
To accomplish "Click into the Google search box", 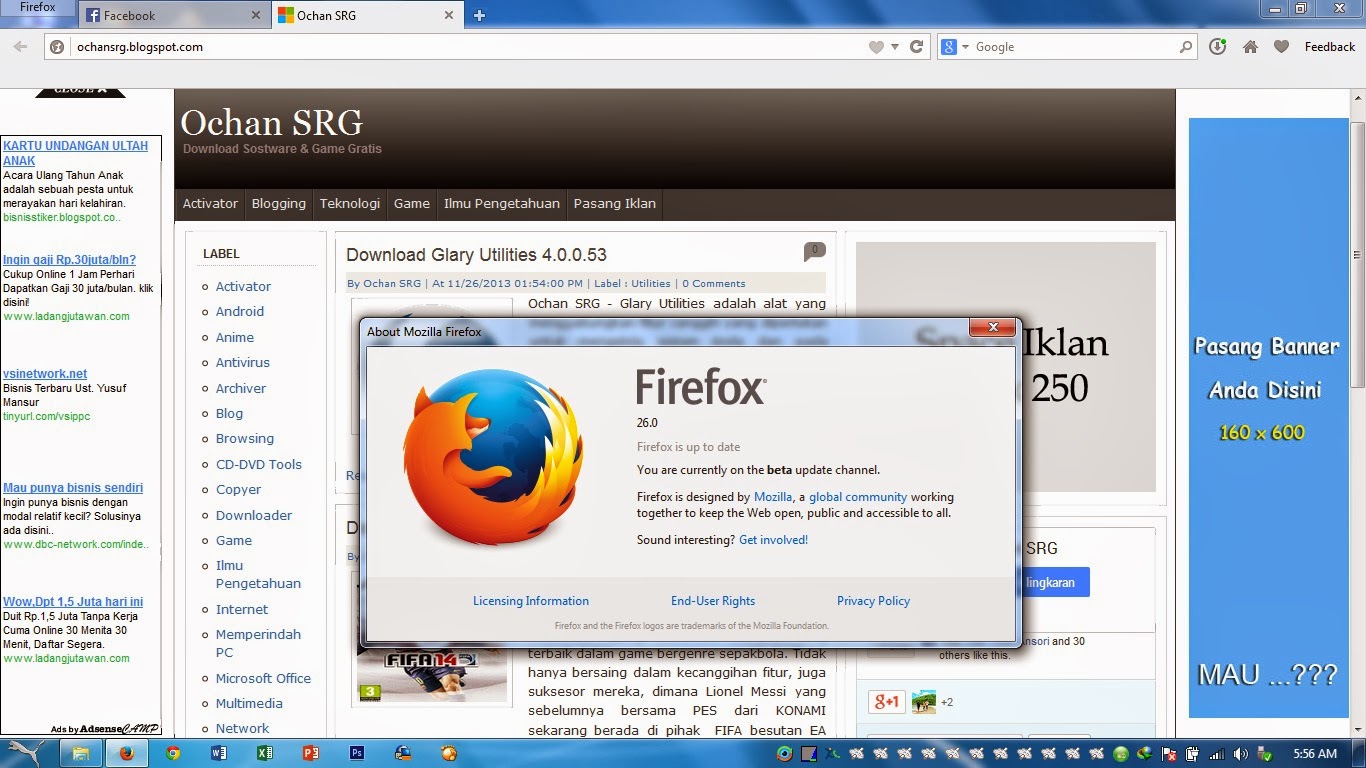I will tap(1074, 47).
